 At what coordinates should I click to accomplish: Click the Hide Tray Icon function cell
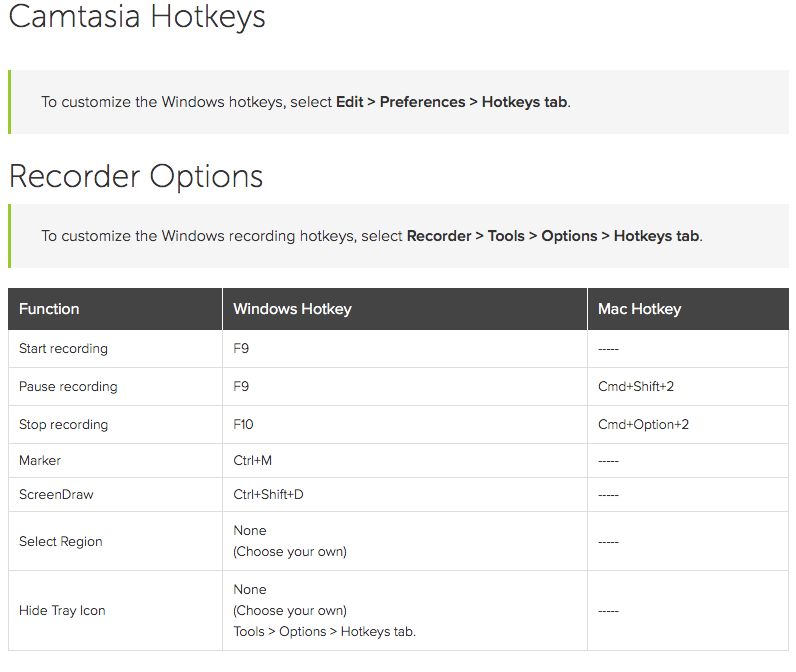click(x=62, y=611)
